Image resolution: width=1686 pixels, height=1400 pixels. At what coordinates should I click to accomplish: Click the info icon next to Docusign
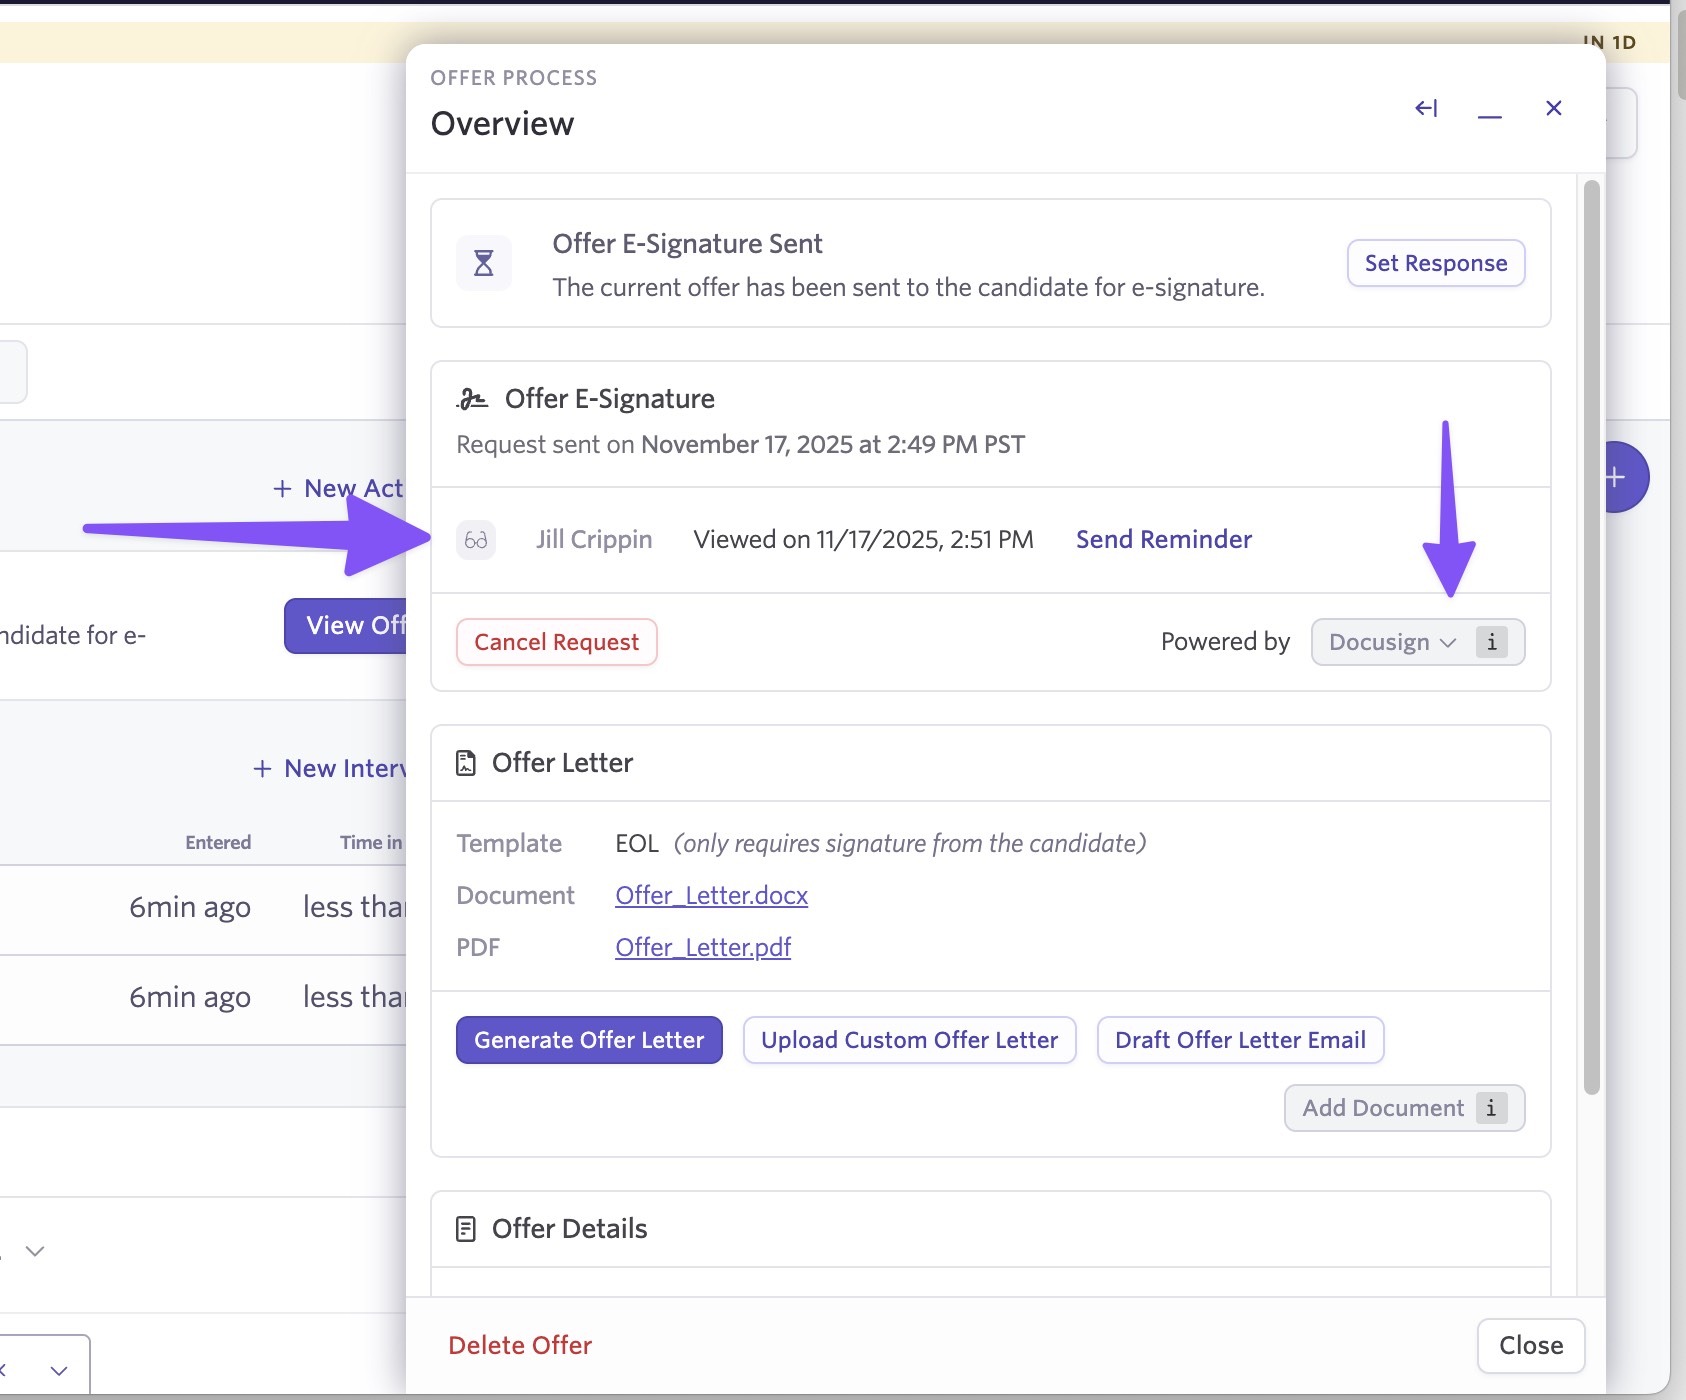click(1491, 642)
